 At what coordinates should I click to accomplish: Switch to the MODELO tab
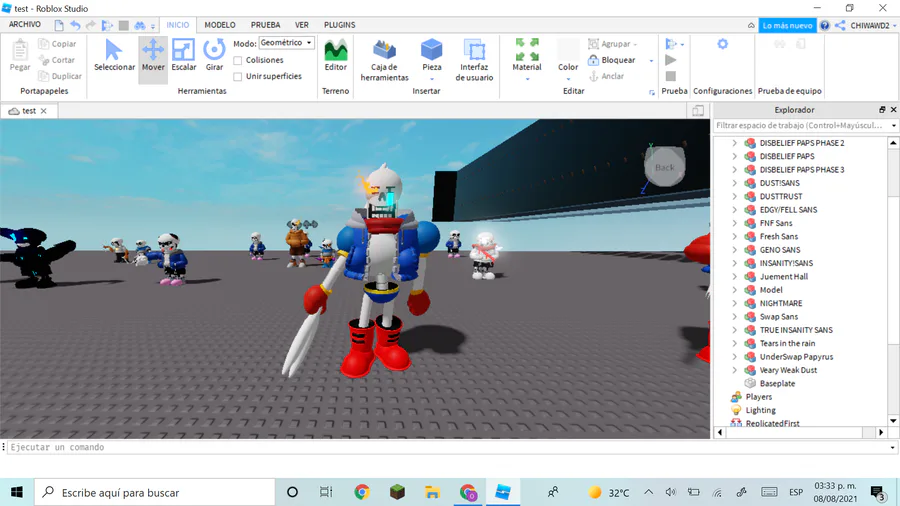click(x=220, y=25)
